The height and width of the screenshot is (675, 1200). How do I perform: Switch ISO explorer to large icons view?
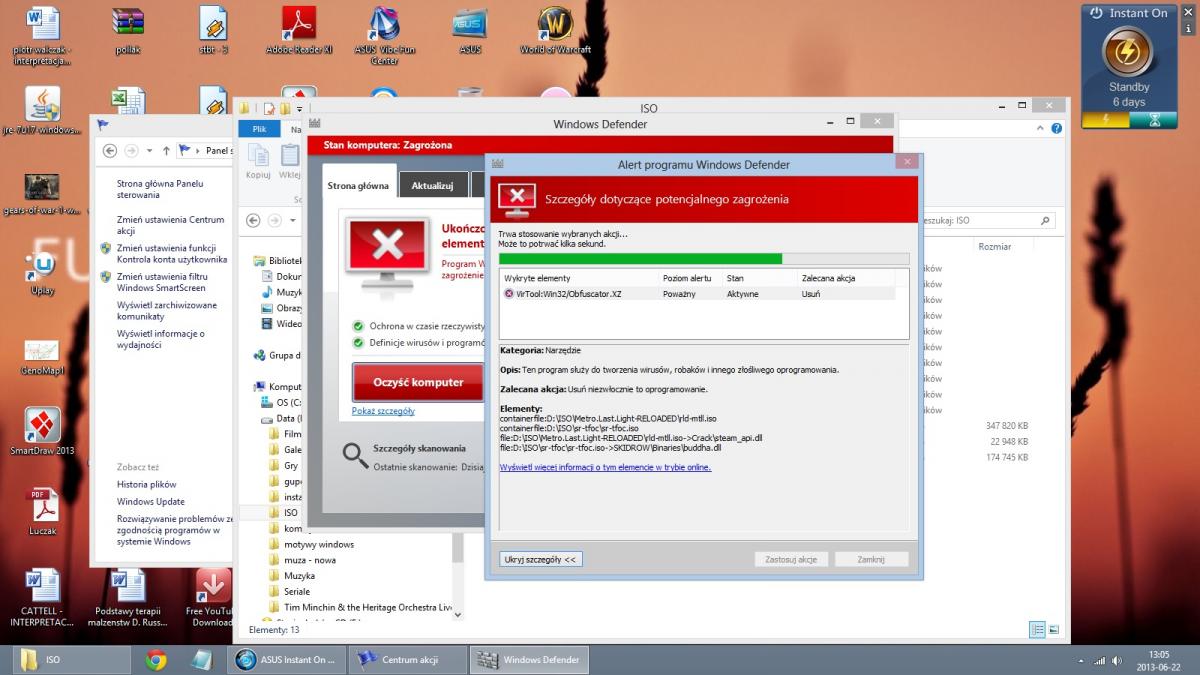click(x=1055, y=630)
